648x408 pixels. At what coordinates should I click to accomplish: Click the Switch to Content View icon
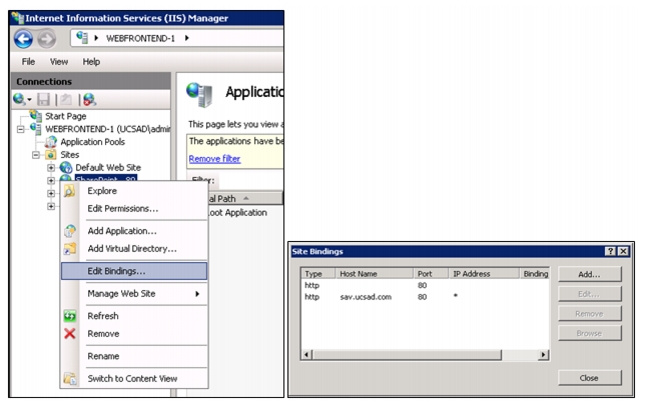coord(70,378)
